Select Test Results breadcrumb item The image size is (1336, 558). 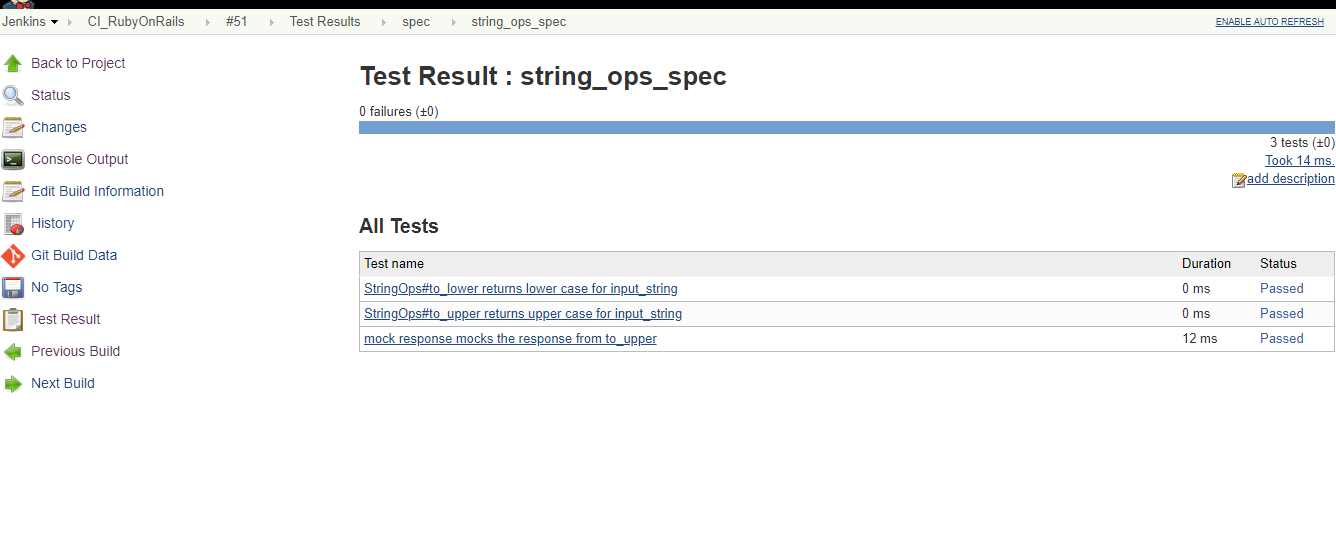pos(325,22)
